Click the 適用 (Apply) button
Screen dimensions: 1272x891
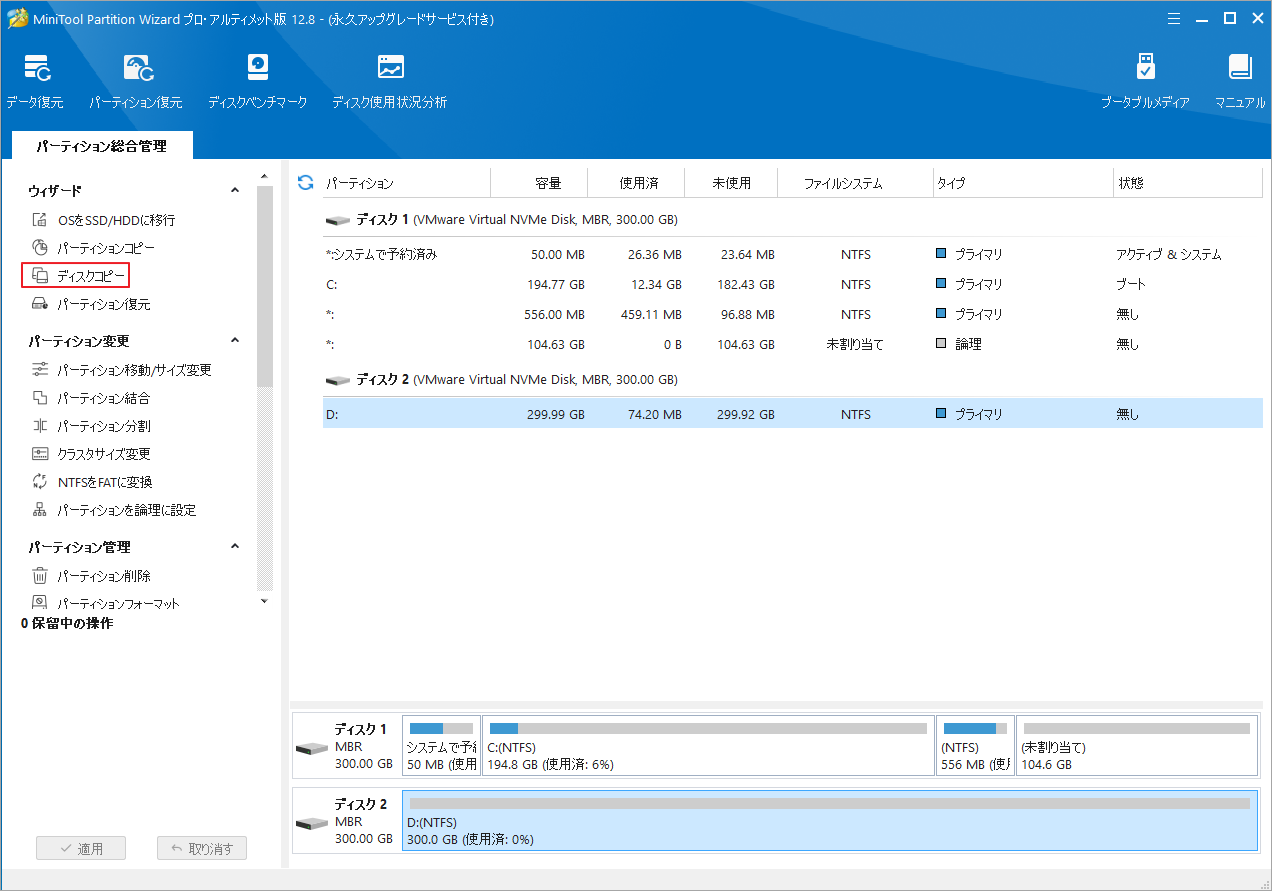[80, 847]
